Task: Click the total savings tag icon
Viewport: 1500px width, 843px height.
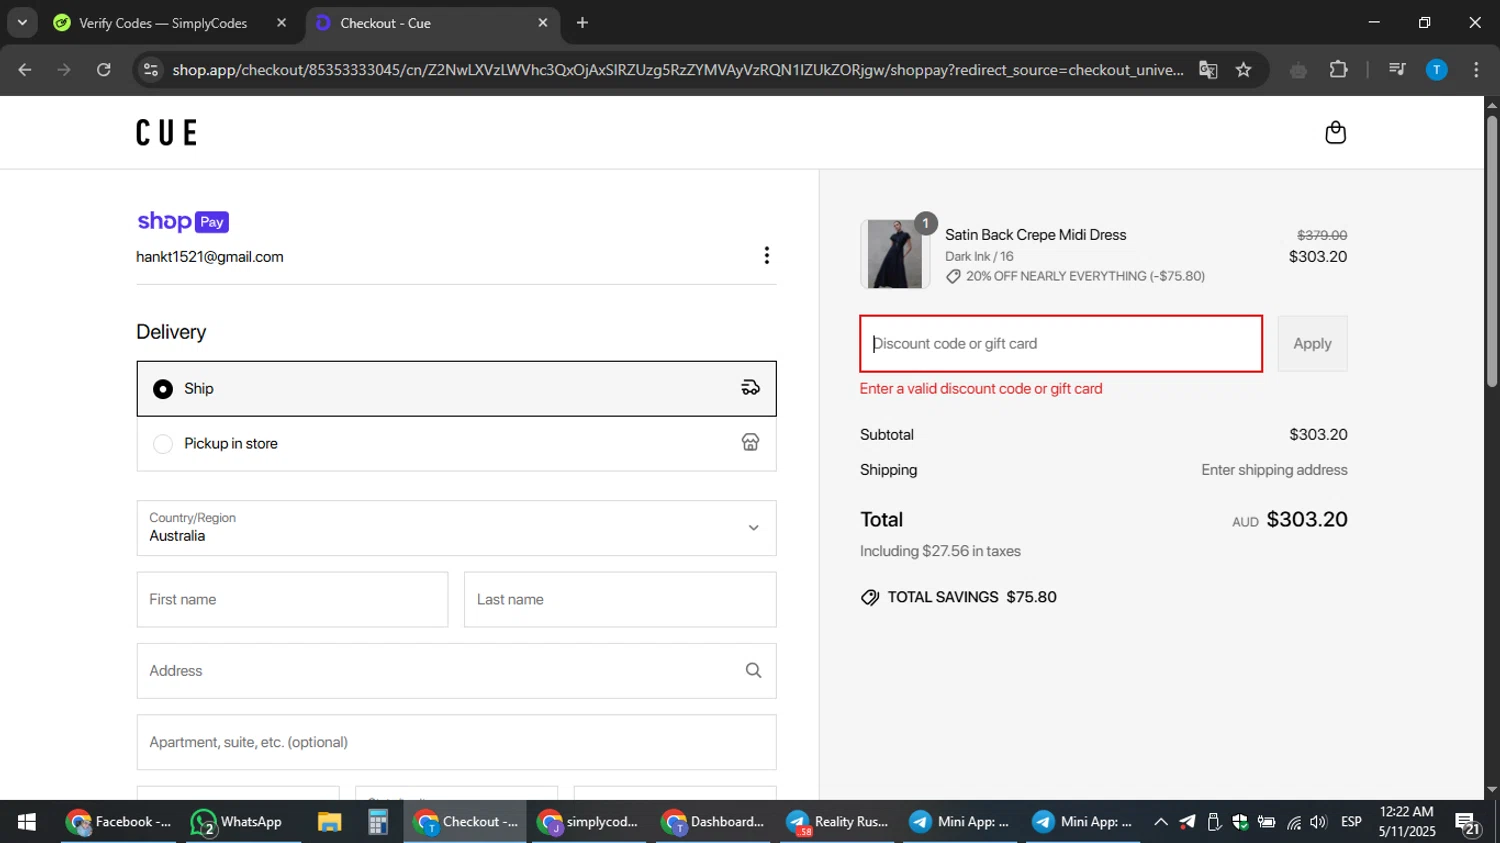Action: (x=870, y=597)
